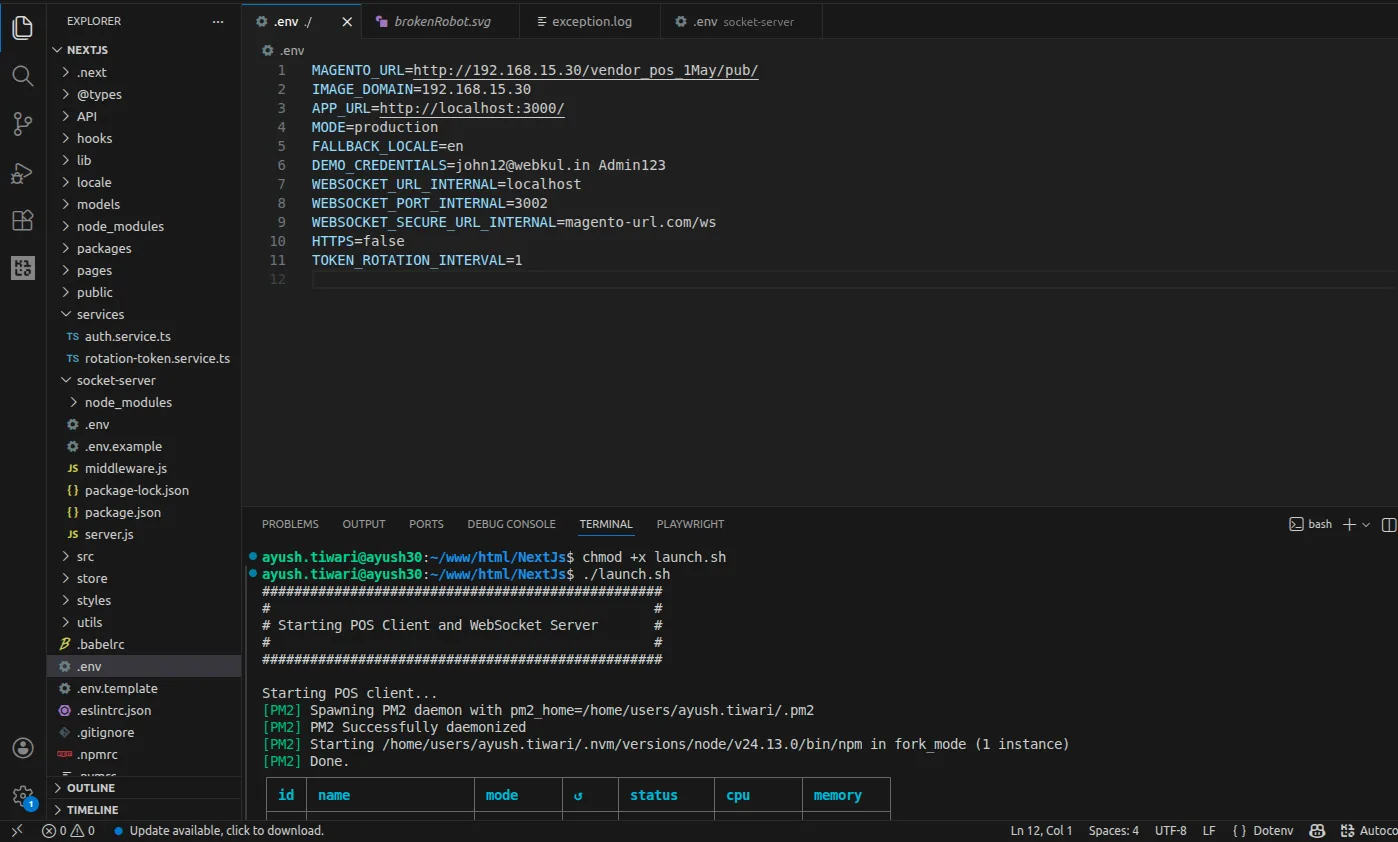Expand the node_modules folder under NEXTJS
Viewport: 1398px width, 842px height.
tap(144, 226)
